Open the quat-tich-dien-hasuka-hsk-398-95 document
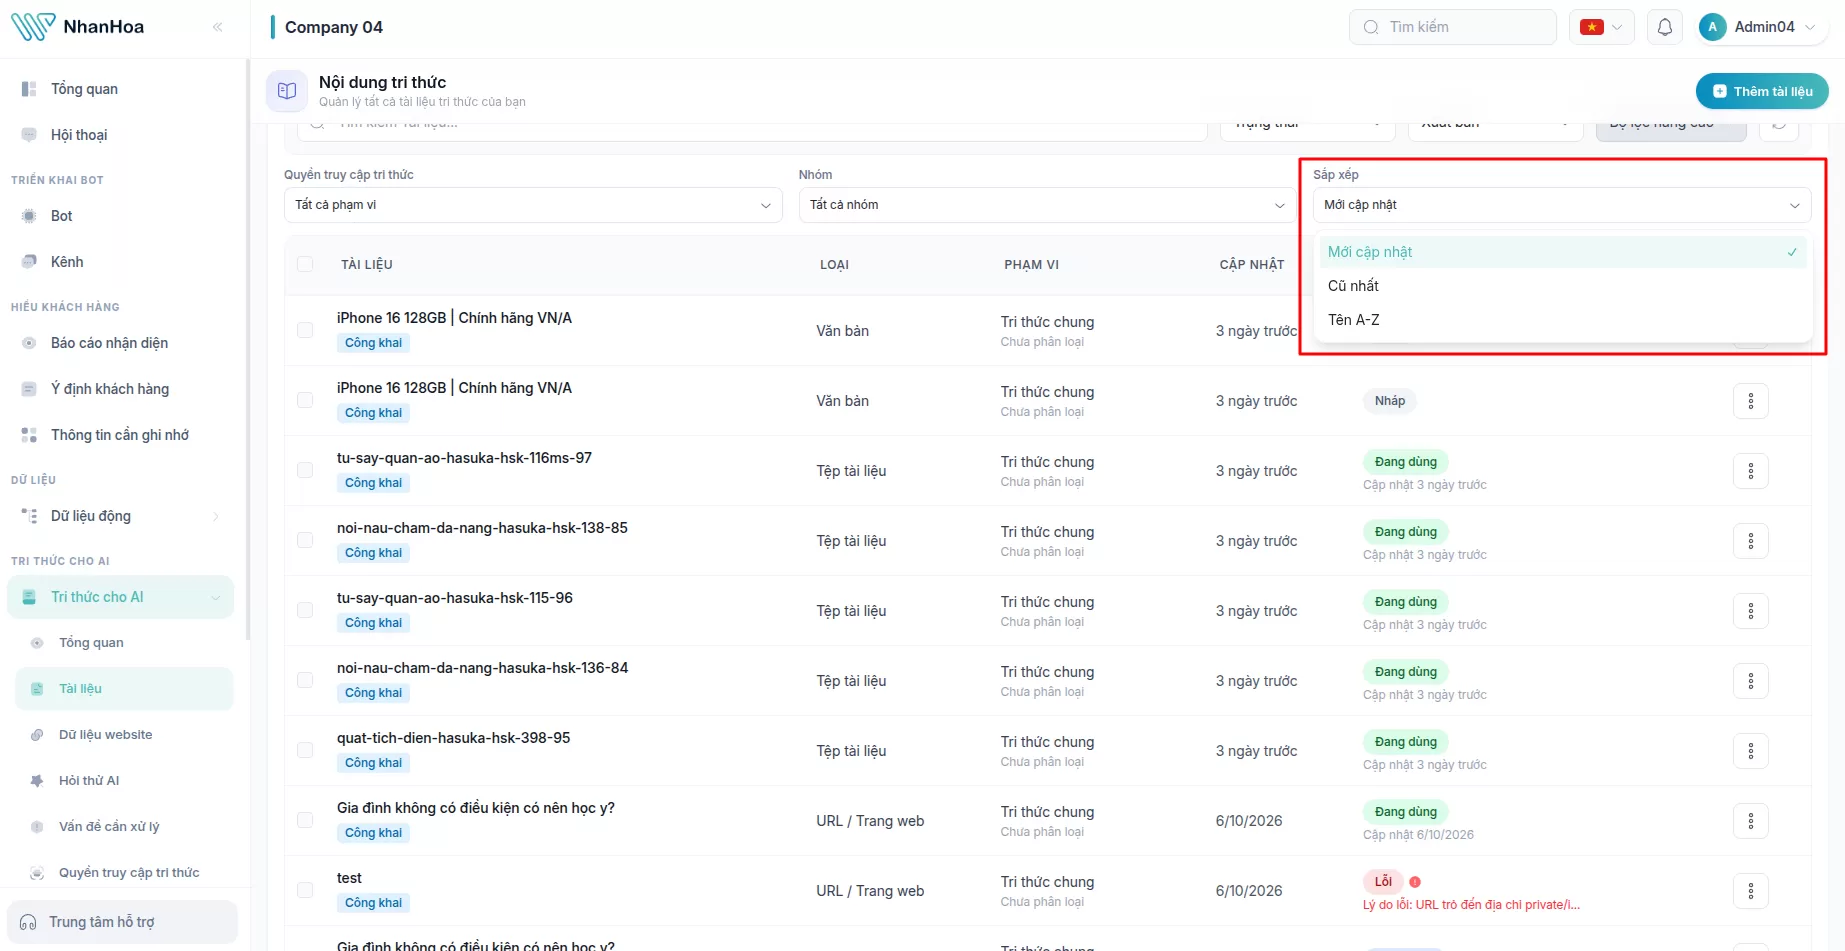The width and height of the screenshot is (1845, 951). (453, 738)
